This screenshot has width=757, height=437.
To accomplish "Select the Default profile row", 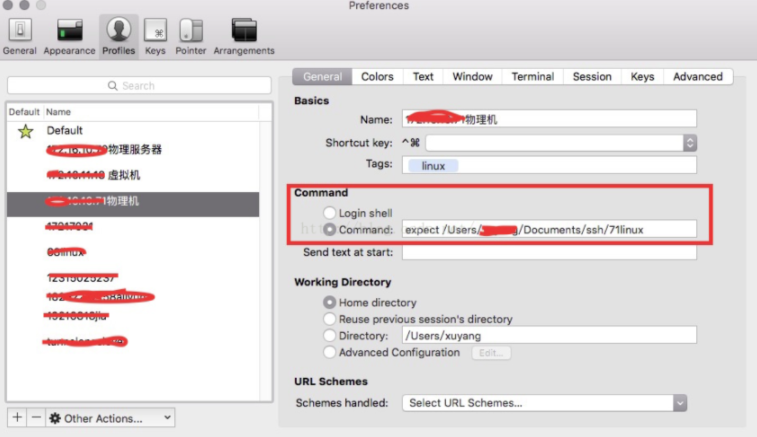I will point(133,130).
